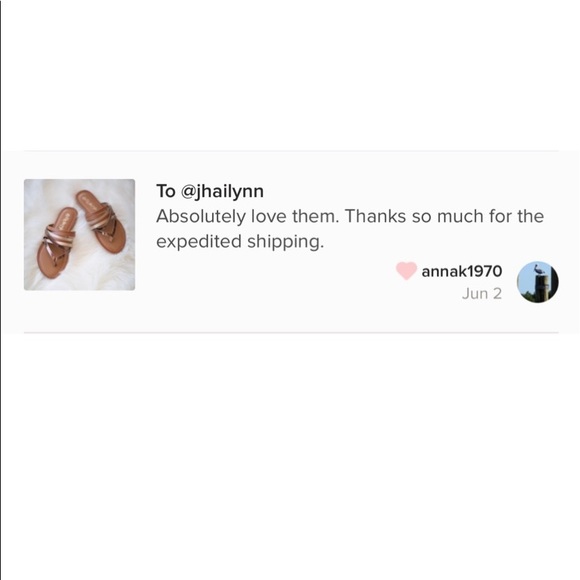The image size is (580, 580).
Task: Click the 'expedited shipping.' text line
Action: (240, 242)
